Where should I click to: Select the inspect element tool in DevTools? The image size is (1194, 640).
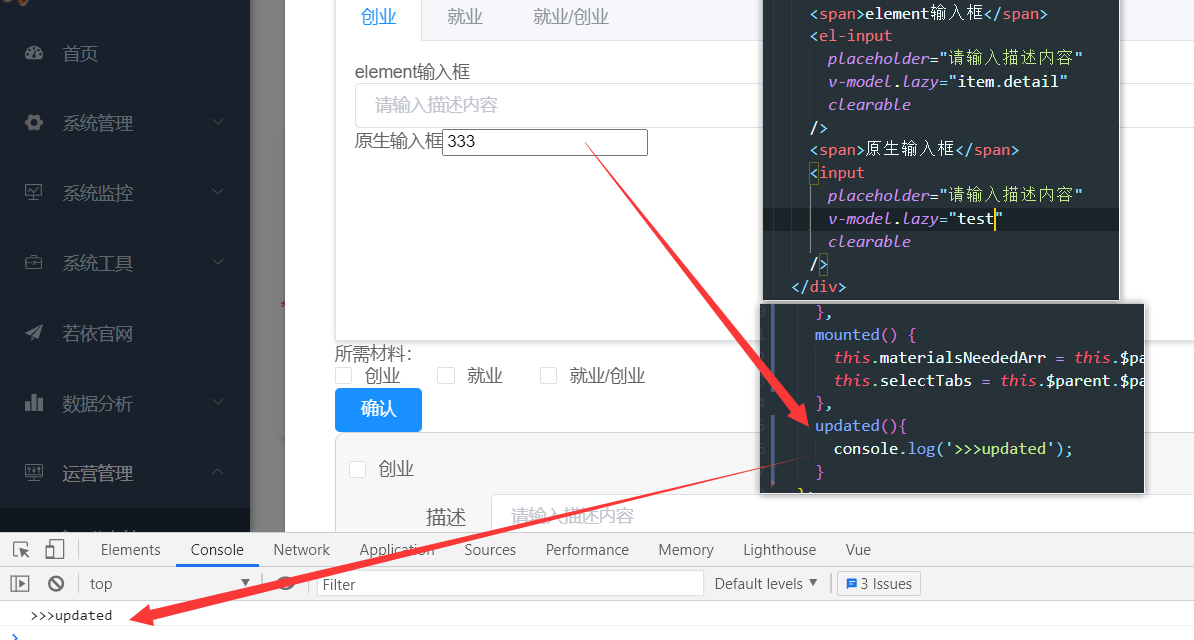[x=19, y=549]
